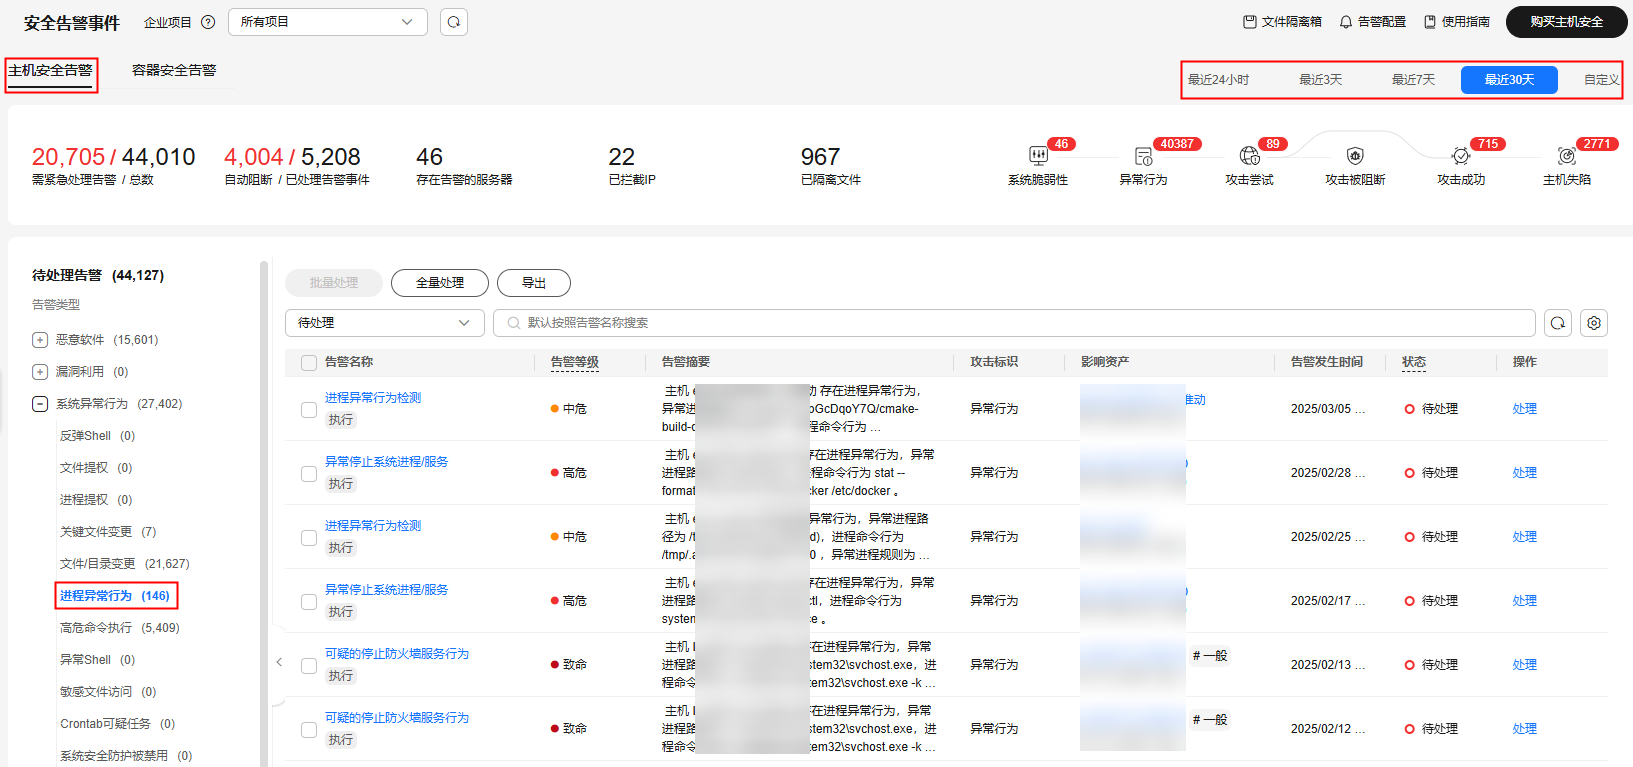Select 最近7天 time range
This screenshot has height=767, width=1633.
(1413, 80)
